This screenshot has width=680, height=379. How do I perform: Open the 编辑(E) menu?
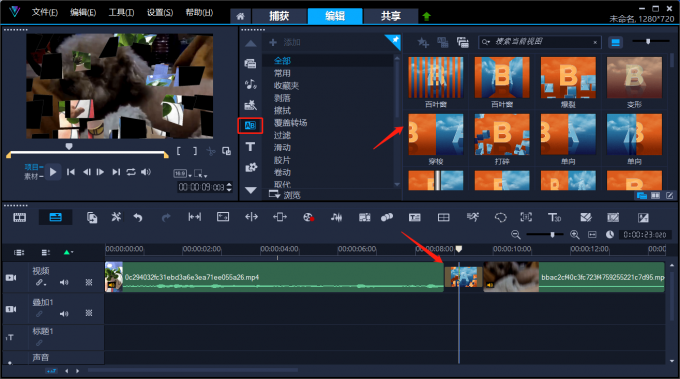83,12
